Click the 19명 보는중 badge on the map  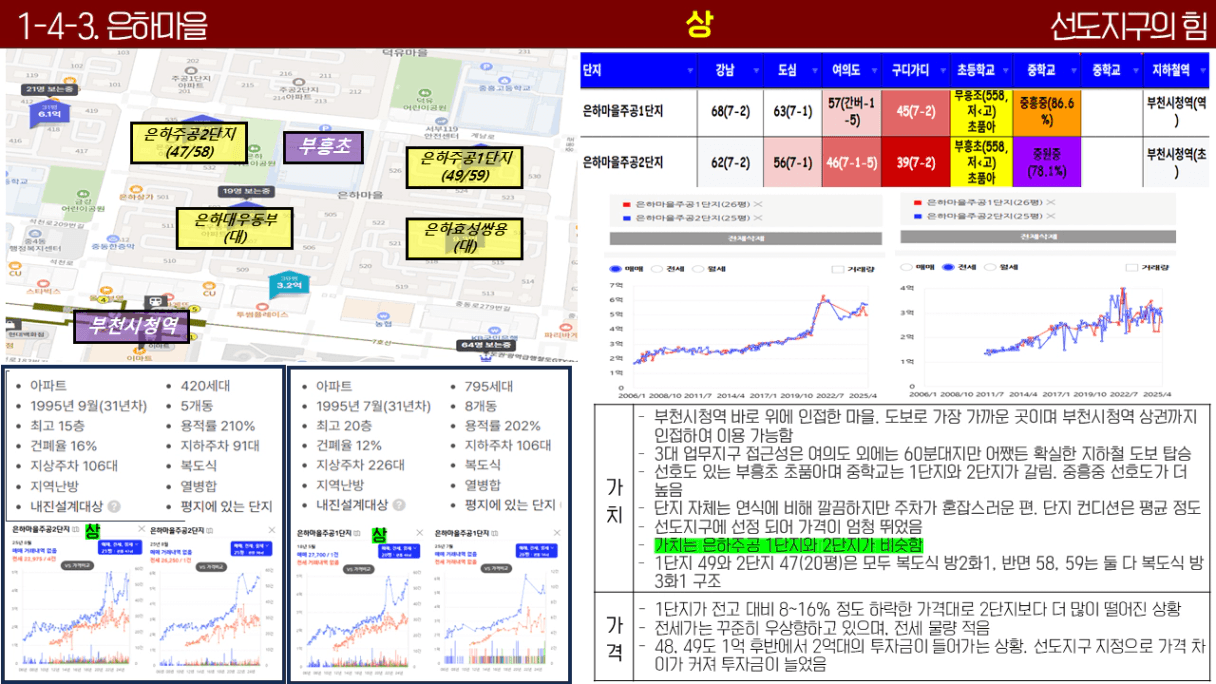pyautogui.click(x=245, y=189)
